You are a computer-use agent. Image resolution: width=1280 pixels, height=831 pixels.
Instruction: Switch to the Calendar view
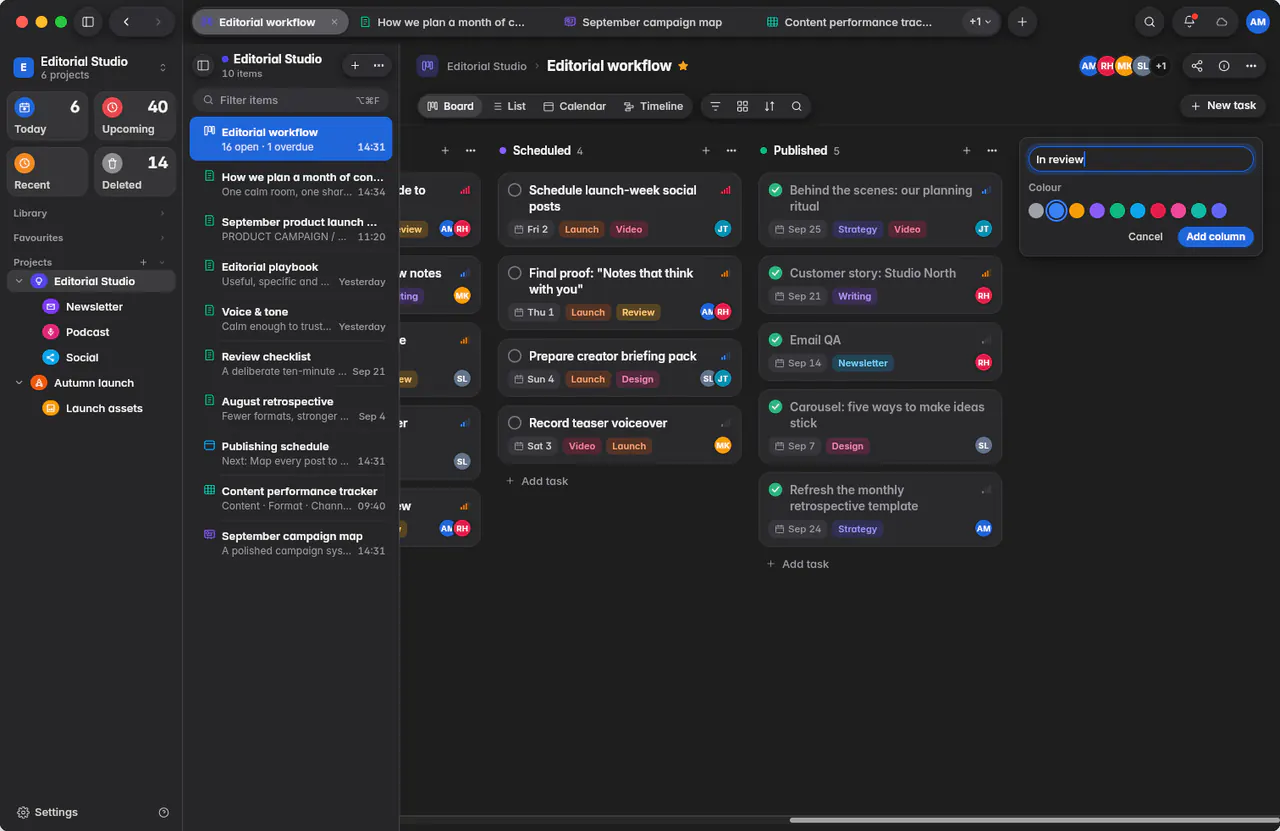point(575,106)
